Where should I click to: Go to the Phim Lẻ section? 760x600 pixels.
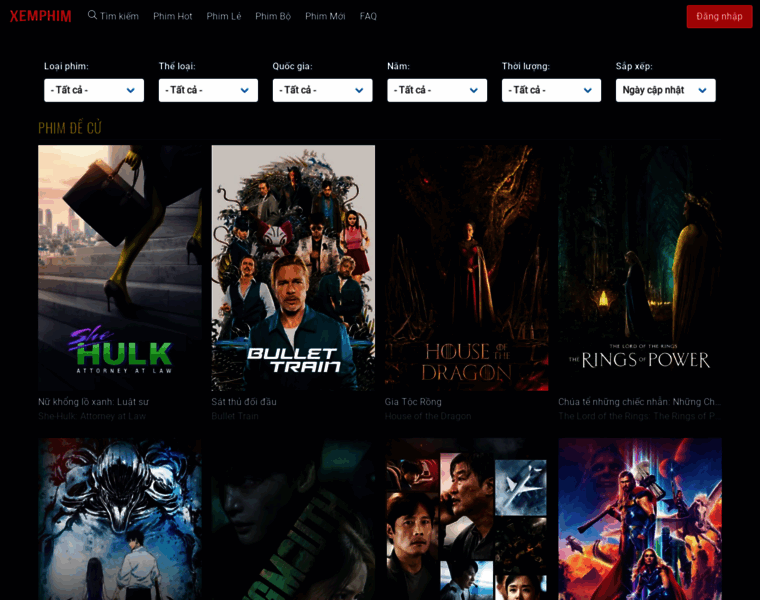click(x=223, y=16)
